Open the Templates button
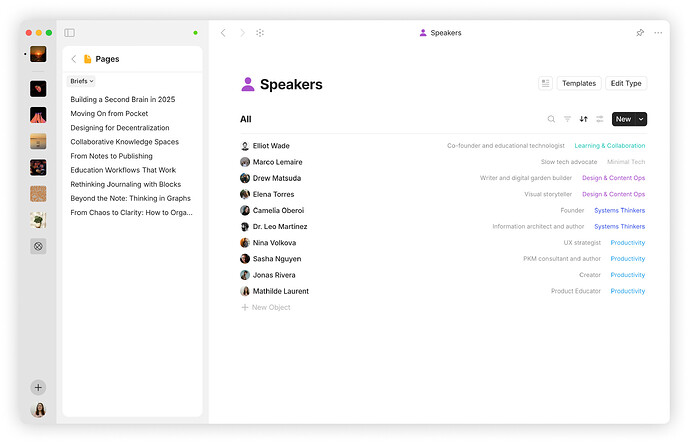Viewport: 690px width, 443px height. pos(579,83)
